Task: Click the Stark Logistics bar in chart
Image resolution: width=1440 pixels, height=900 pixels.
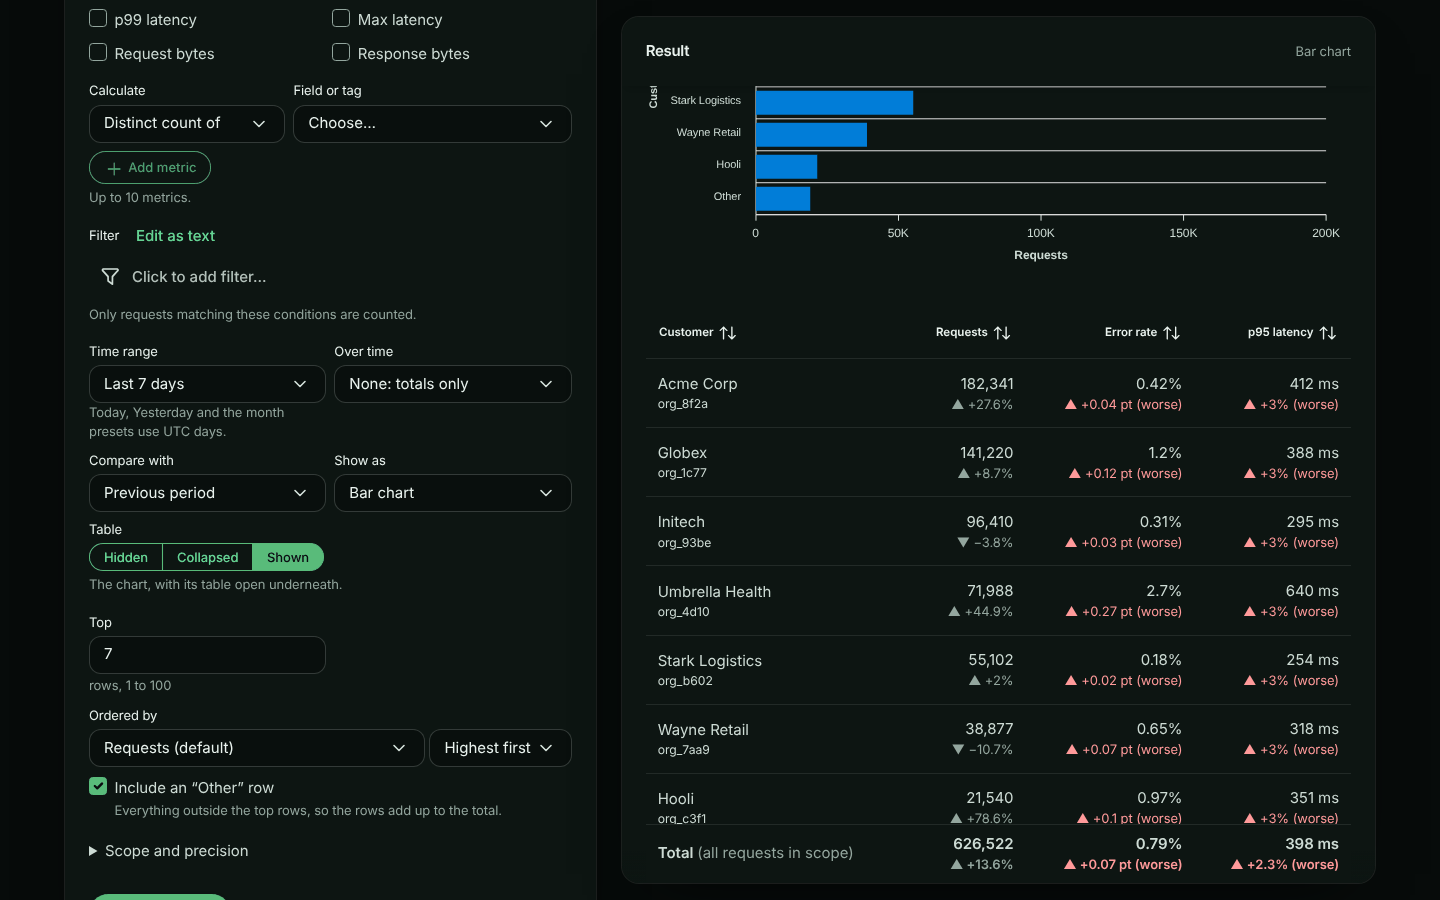Action: [834, 103]
